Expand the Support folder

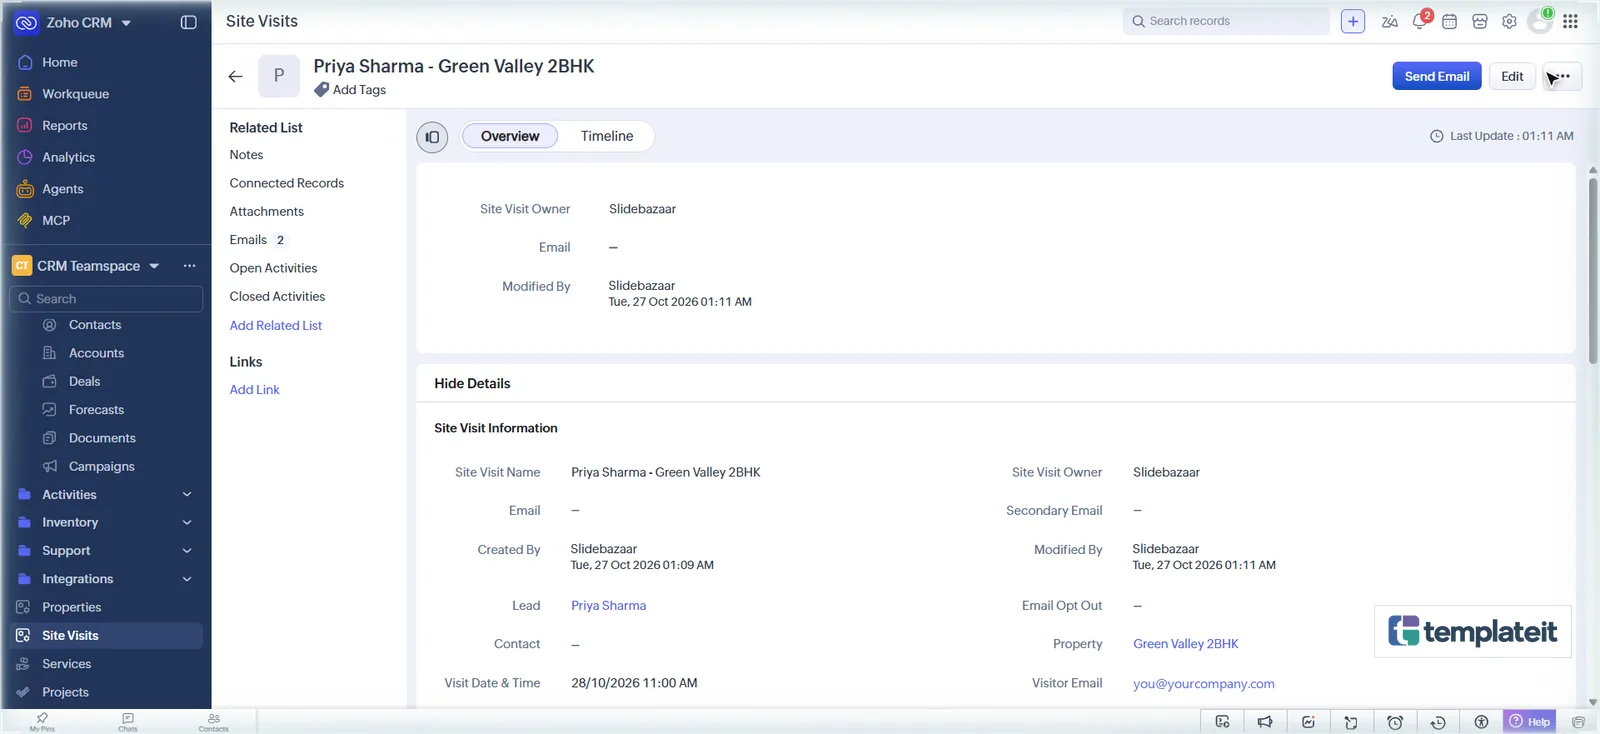(187, 551)
